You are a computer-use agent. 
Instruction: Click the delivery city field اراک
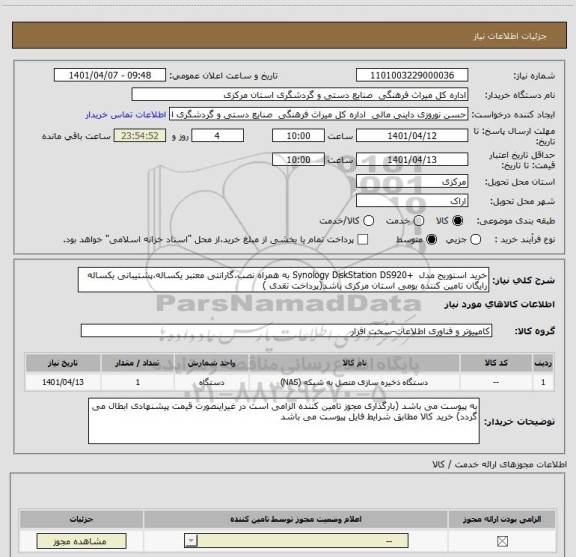coord(412,201)
